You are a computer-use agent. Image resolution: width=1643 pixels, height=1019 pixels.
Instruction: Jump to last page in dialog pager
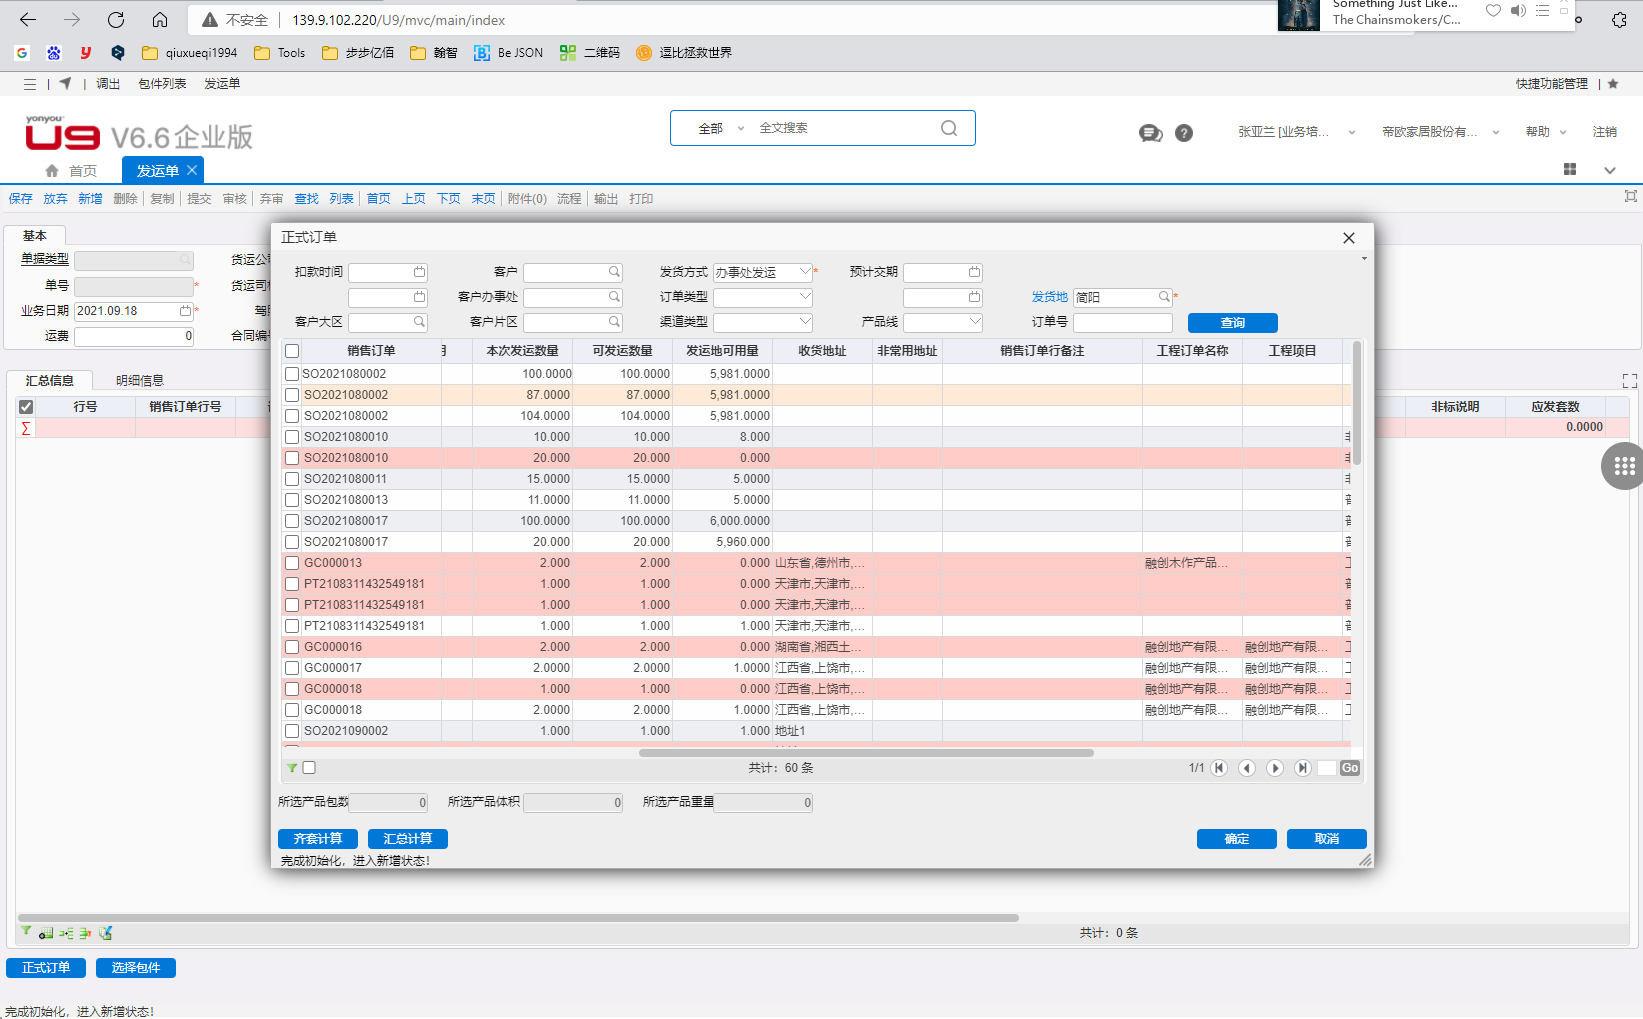click(1302, 768)
